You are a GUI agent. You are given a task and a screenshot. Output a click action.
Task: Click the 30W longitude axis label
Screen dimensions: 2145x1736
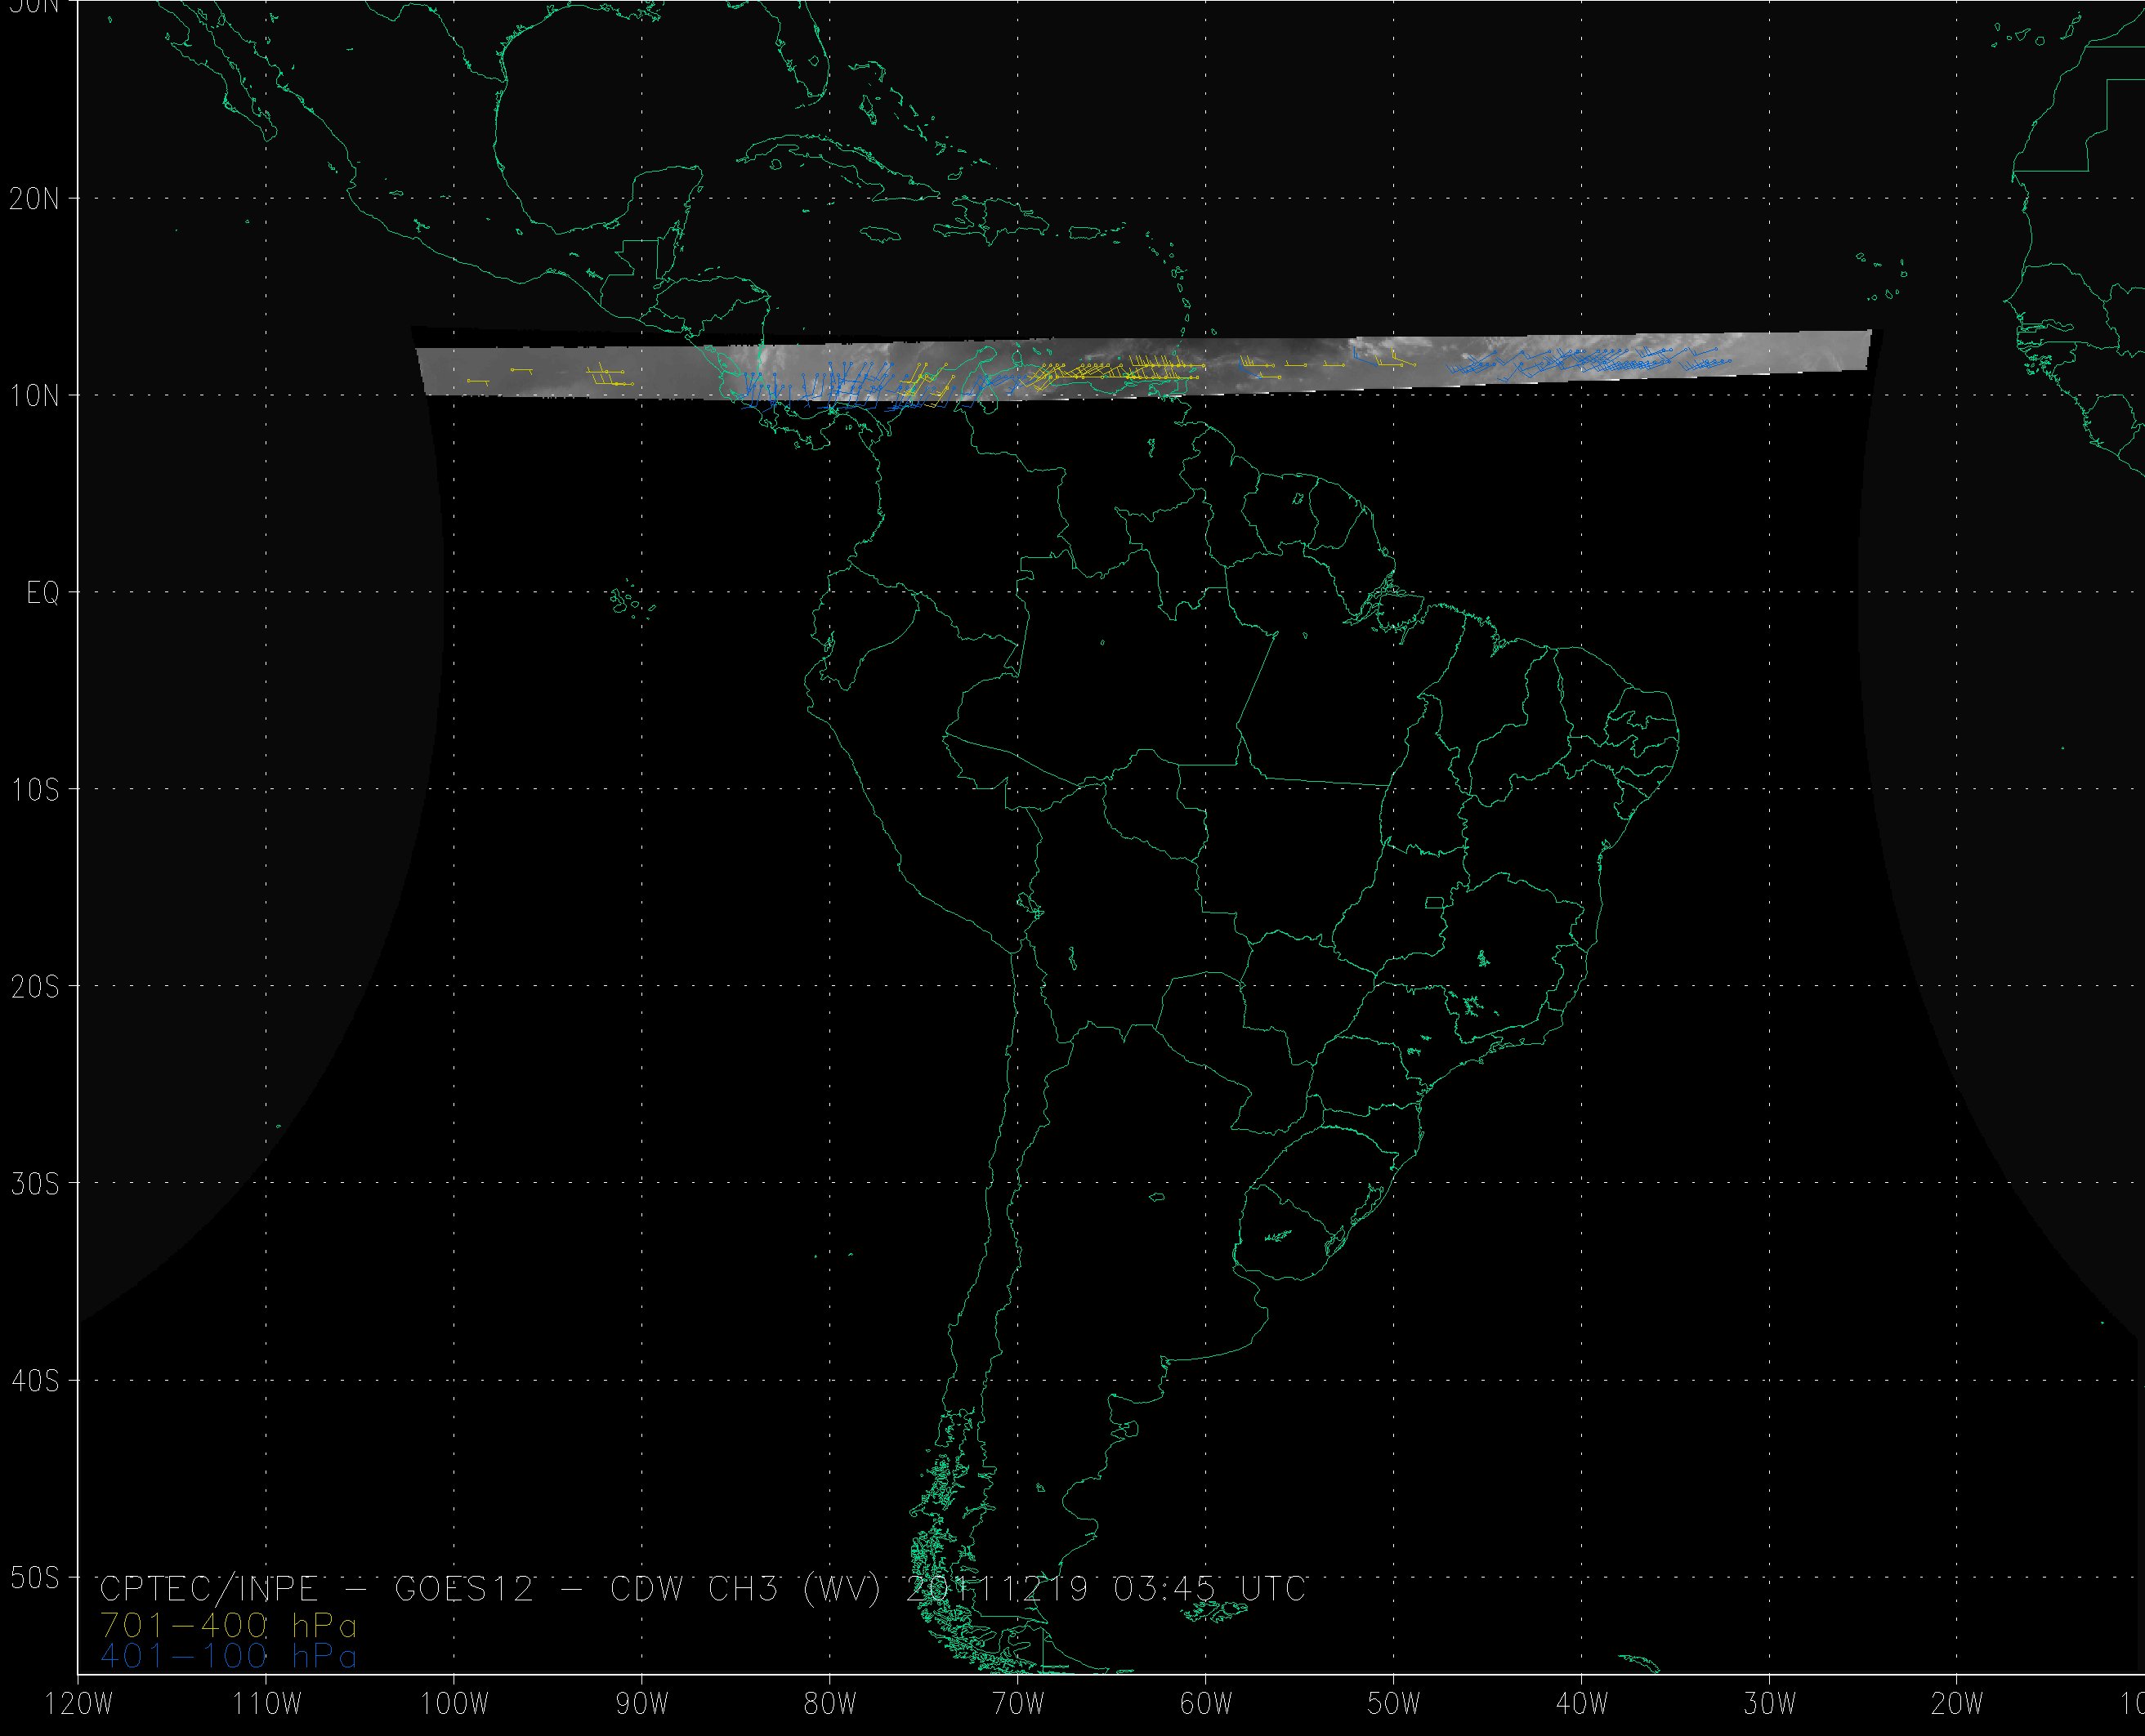[x=1769, y=1704]
